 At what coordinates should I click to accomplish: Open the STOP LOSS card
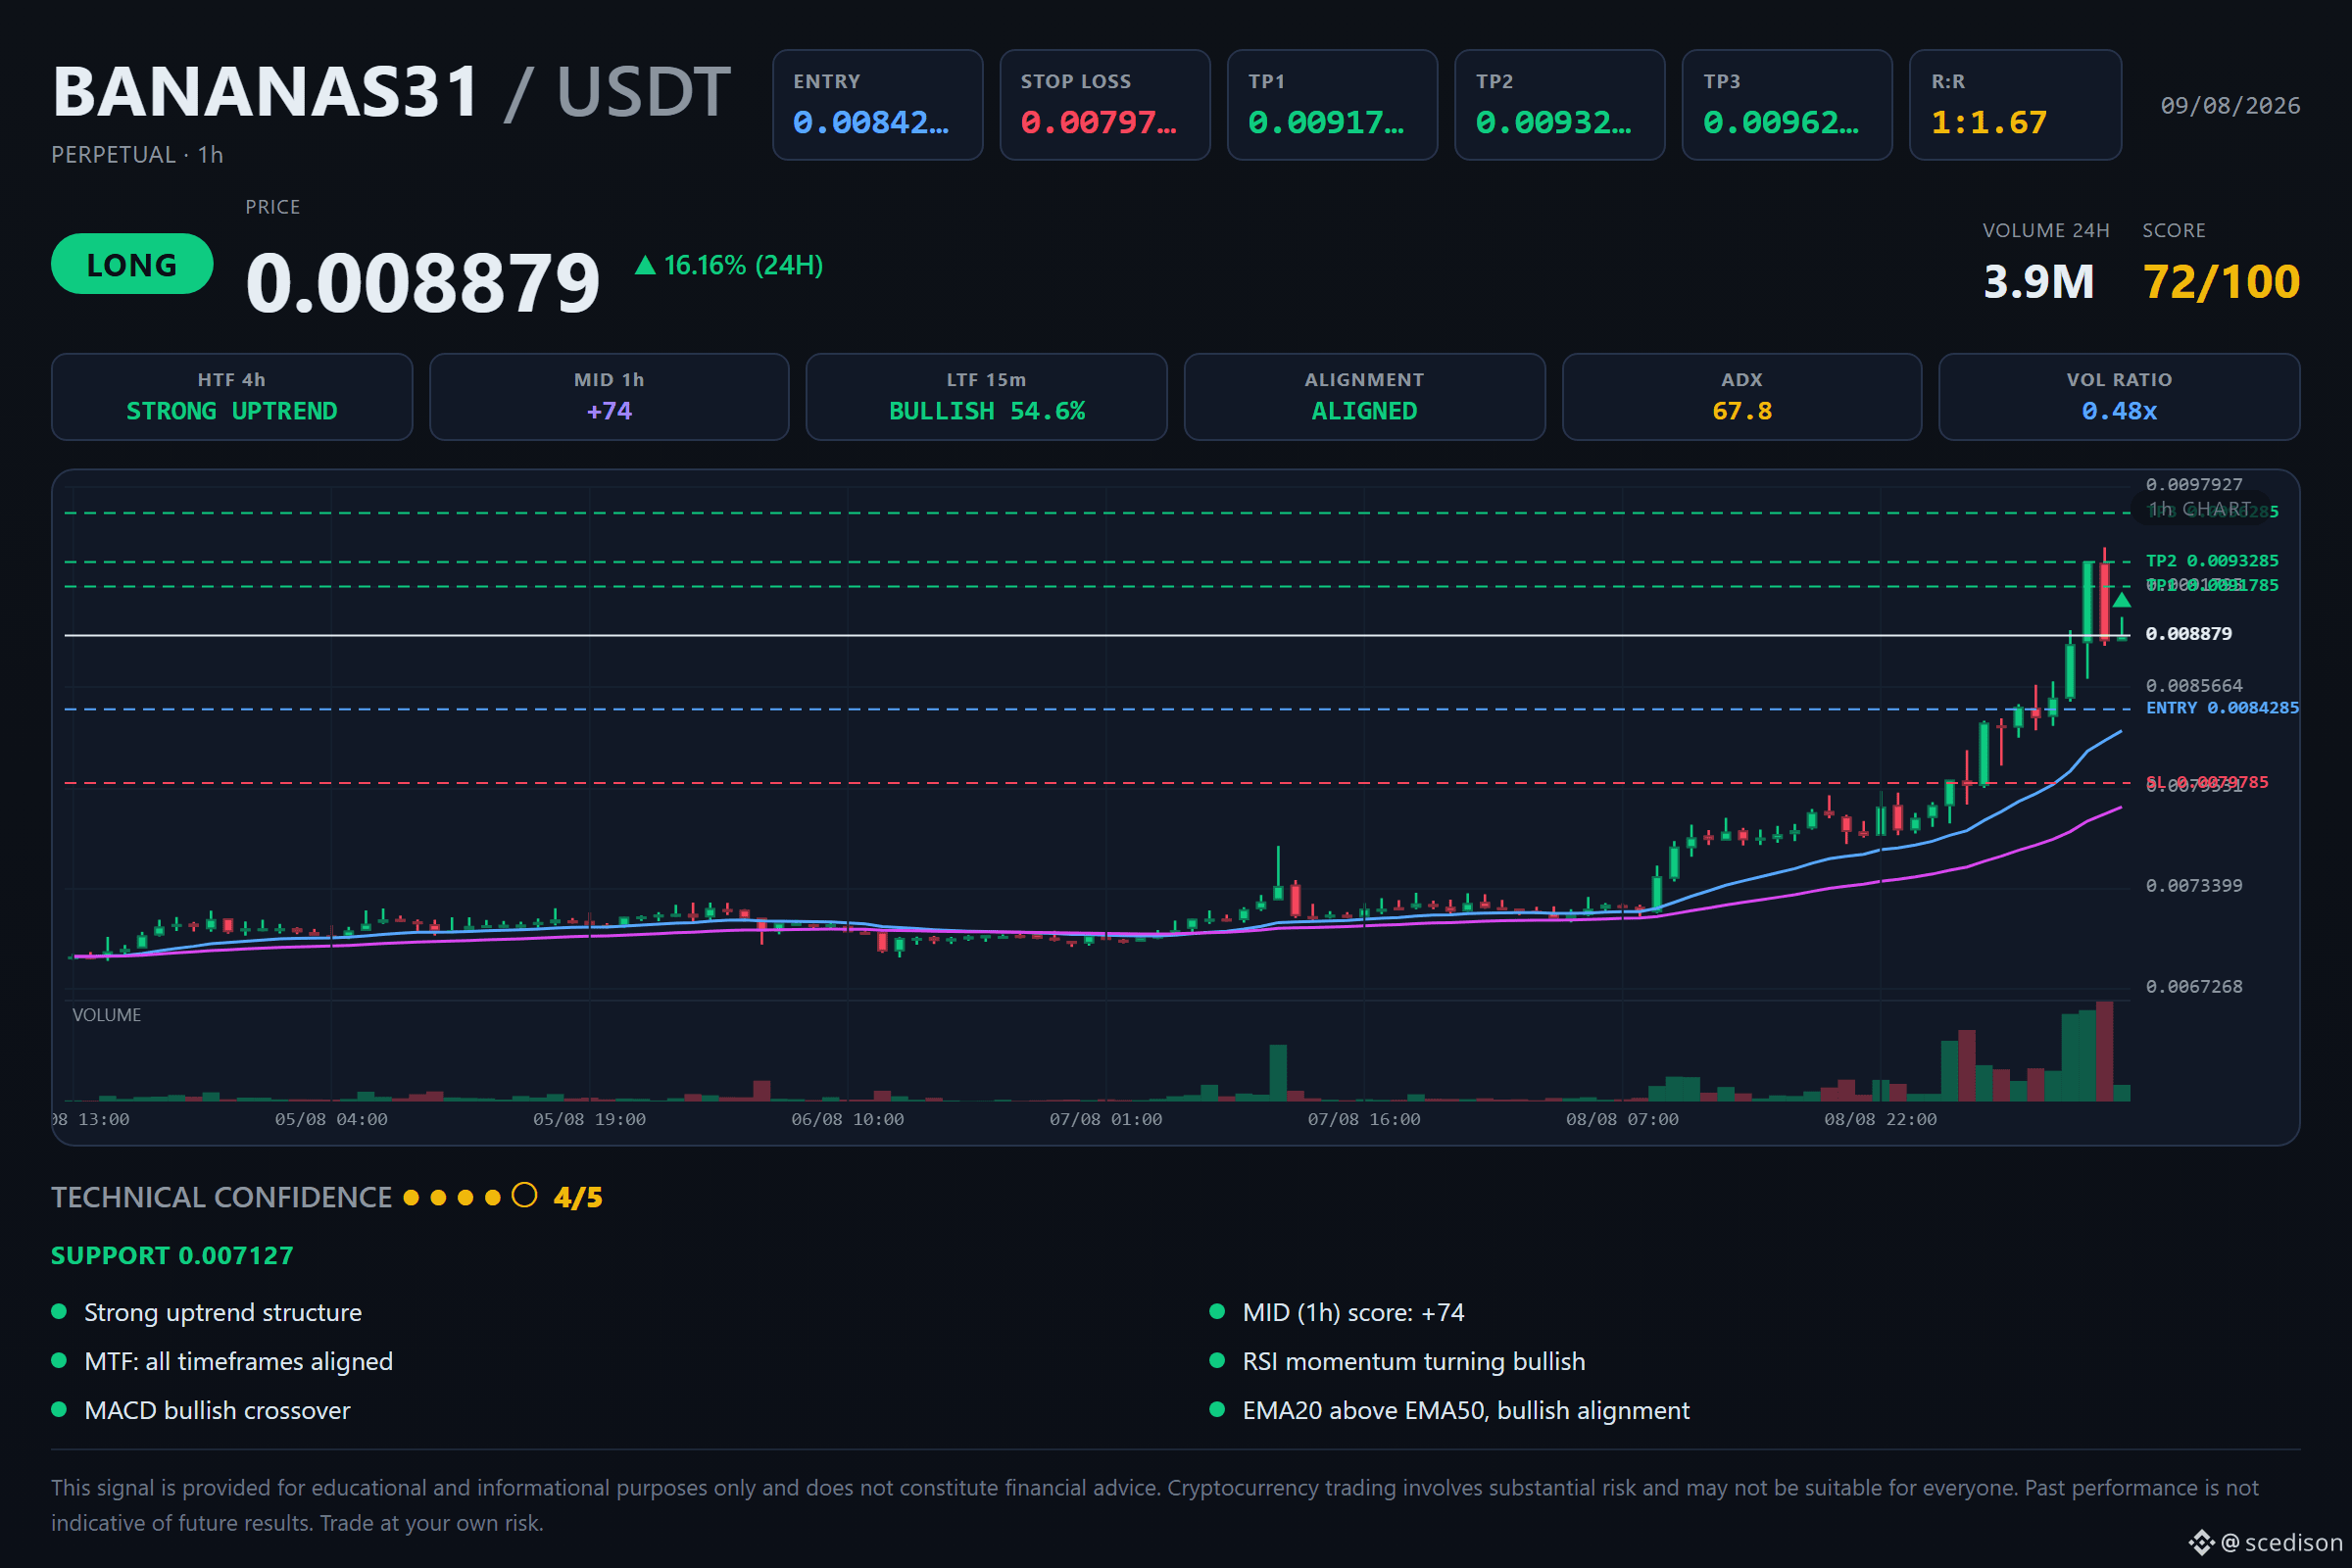[1105, 105]
